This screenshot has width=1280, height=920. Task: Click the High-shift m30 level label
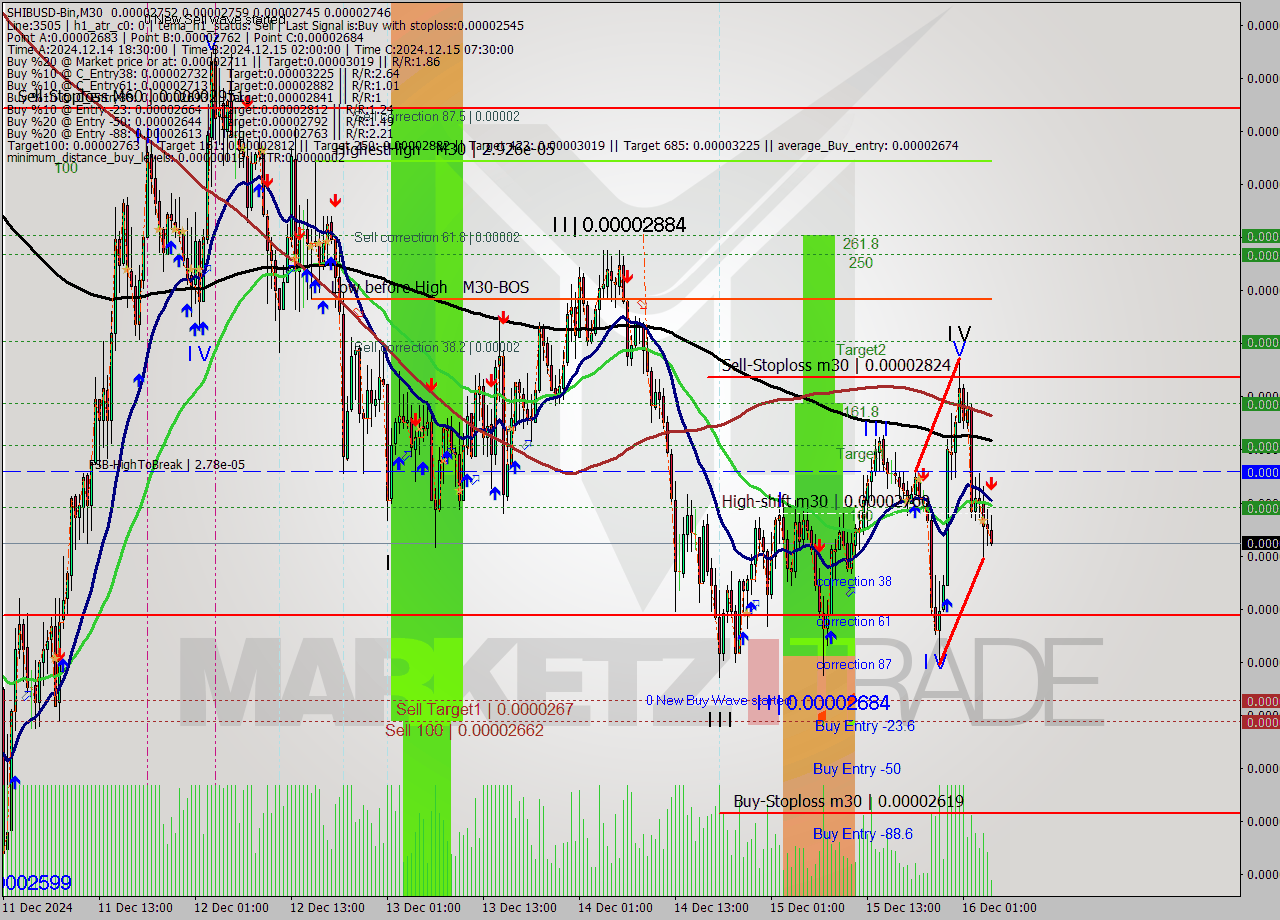[826, 502]
